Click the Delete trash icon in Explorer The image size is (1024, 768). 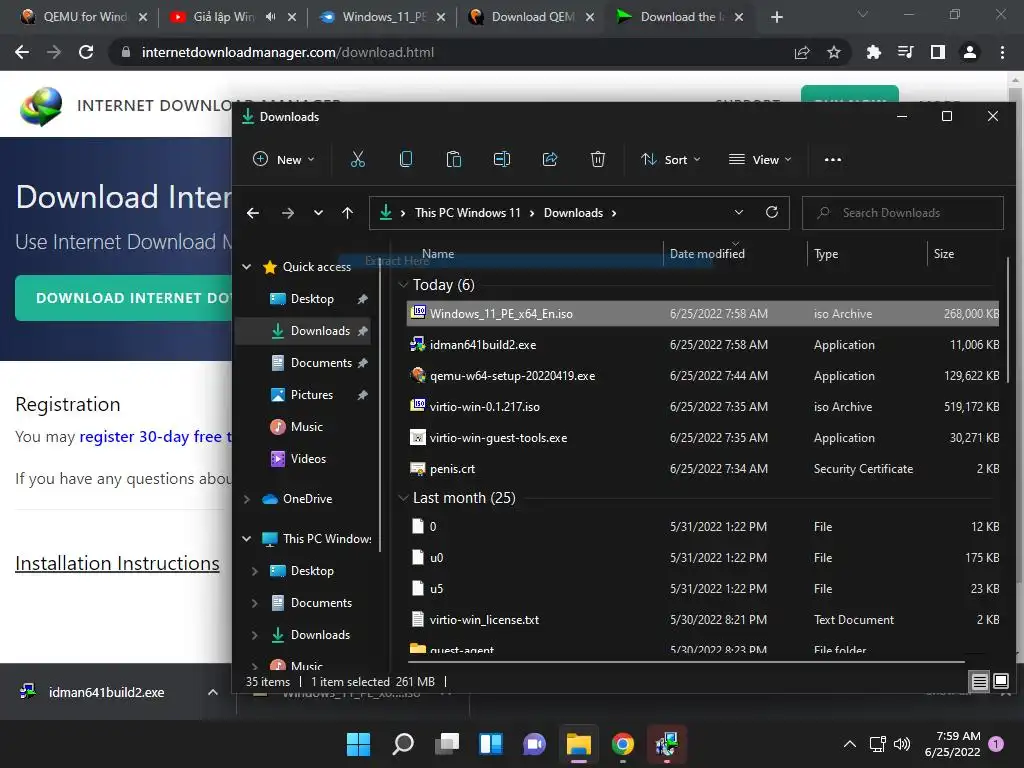[x=598, y=159]
